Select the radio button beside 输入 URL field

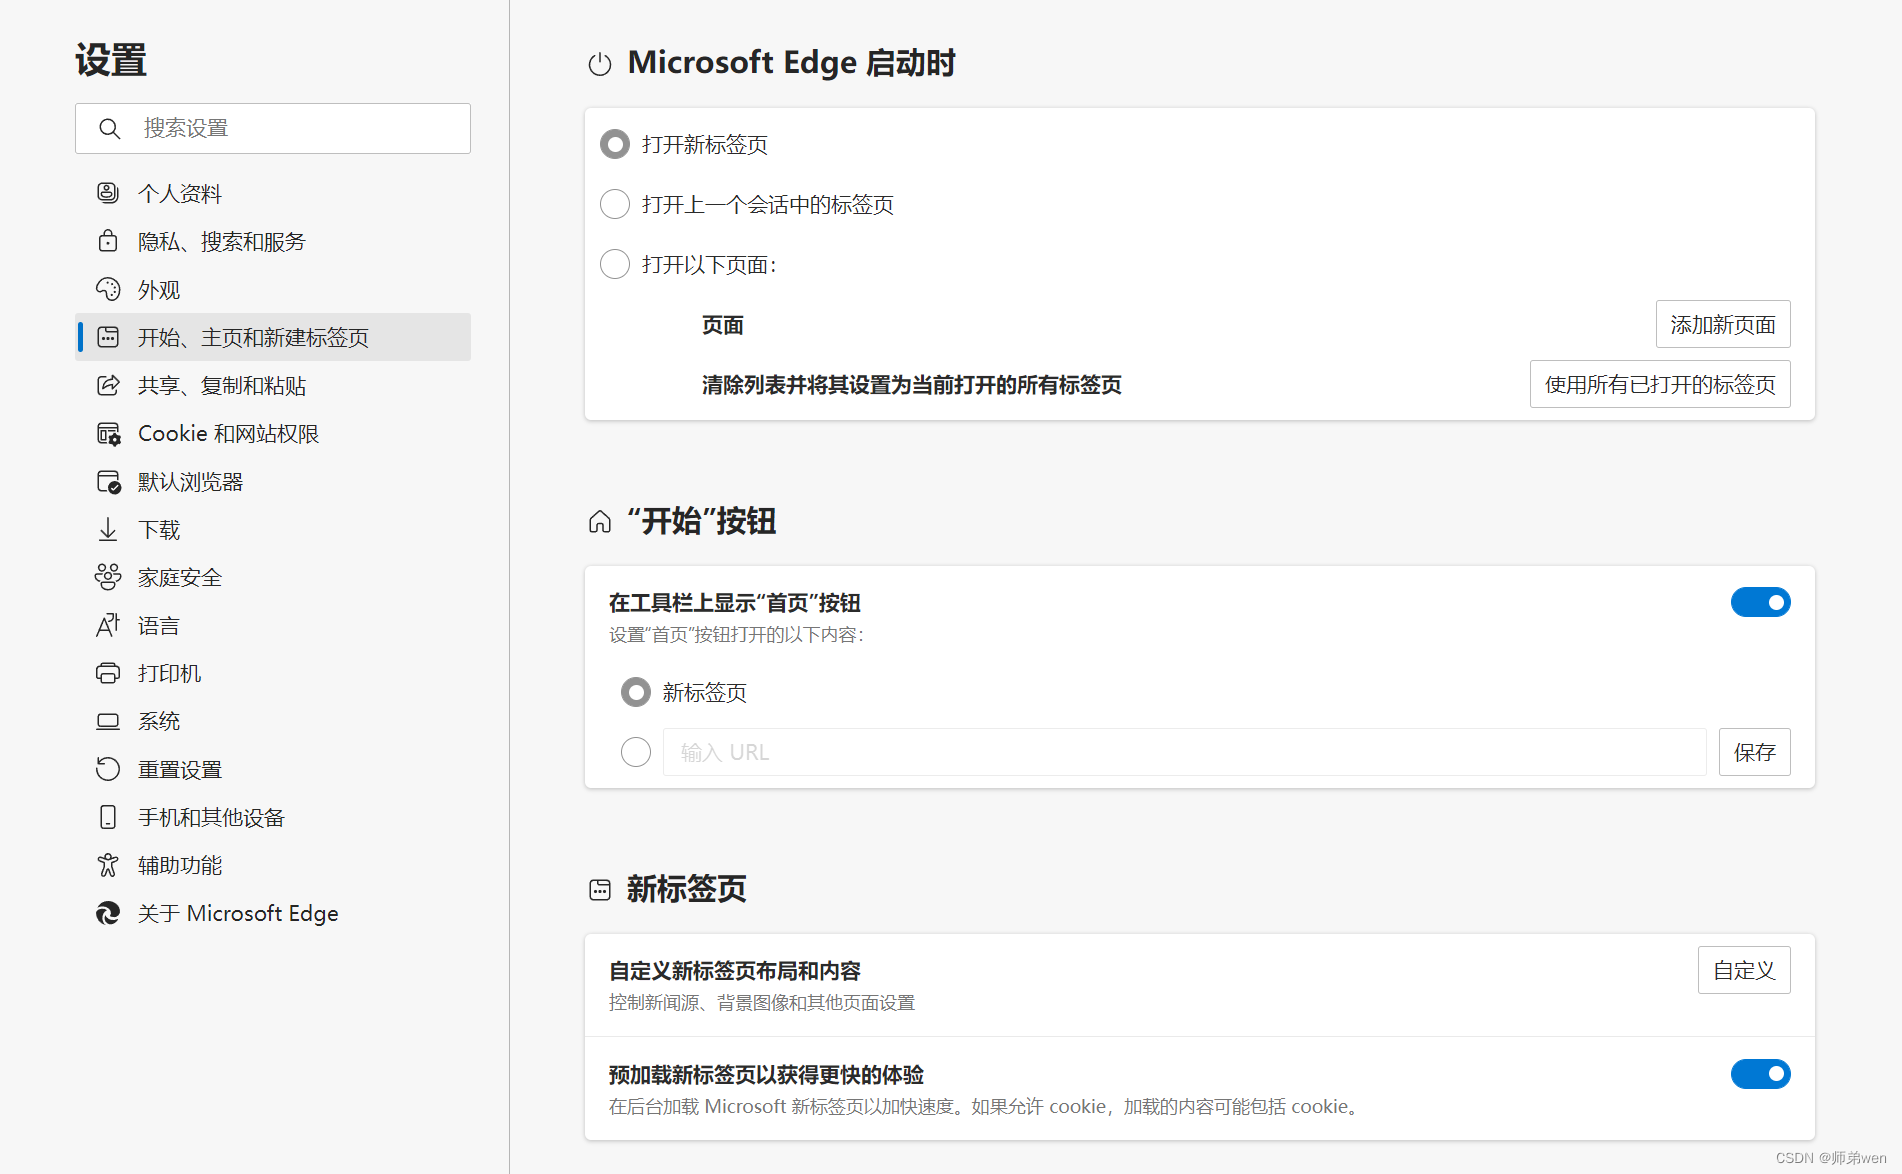tap(636, 752)
